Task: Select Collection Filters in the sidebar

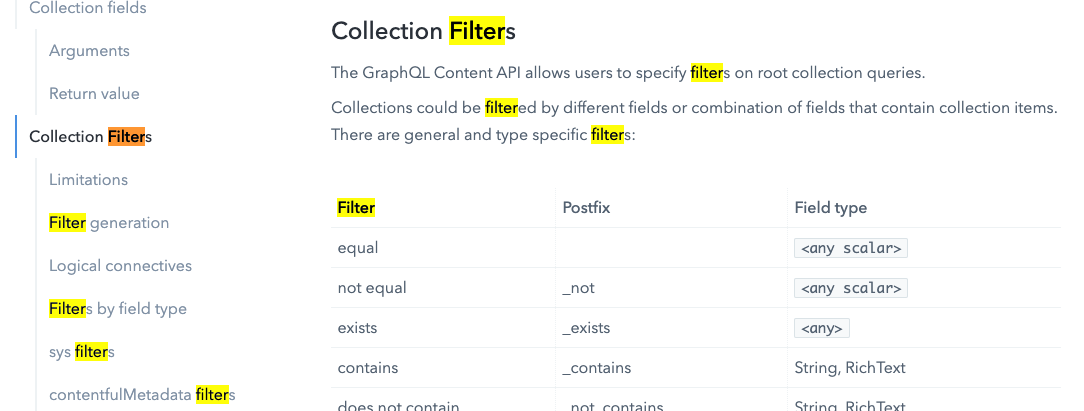Action: (91, 137)
